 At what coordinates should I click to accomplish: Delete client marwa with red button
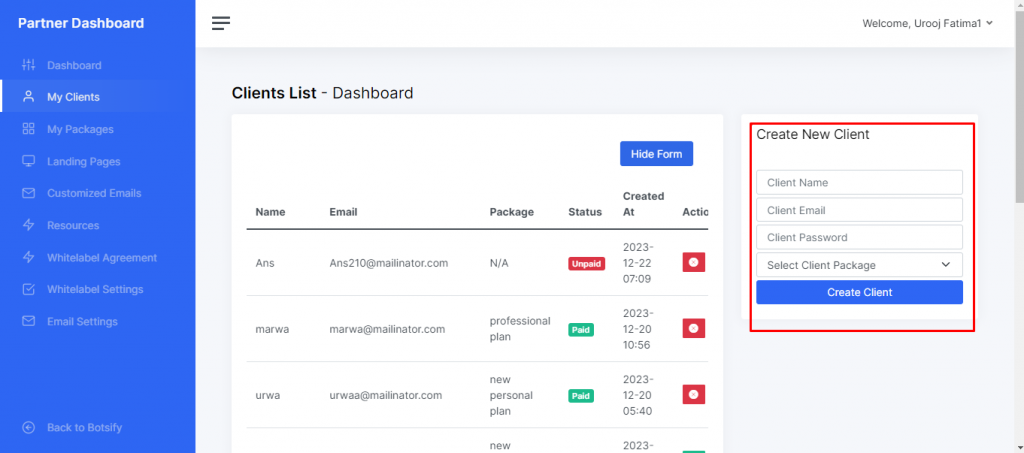tap(694, 328)
